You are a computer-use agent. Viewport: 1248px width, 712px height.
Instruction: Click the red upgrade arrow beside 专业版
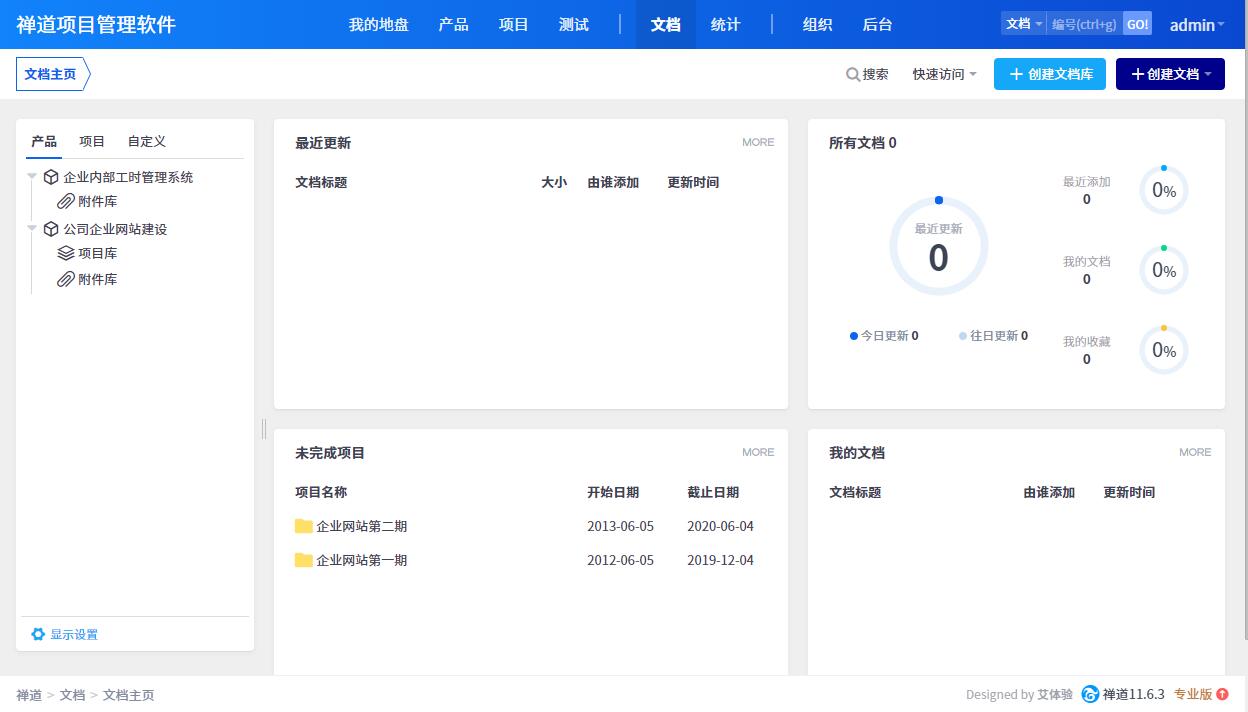pos(1222,694)
